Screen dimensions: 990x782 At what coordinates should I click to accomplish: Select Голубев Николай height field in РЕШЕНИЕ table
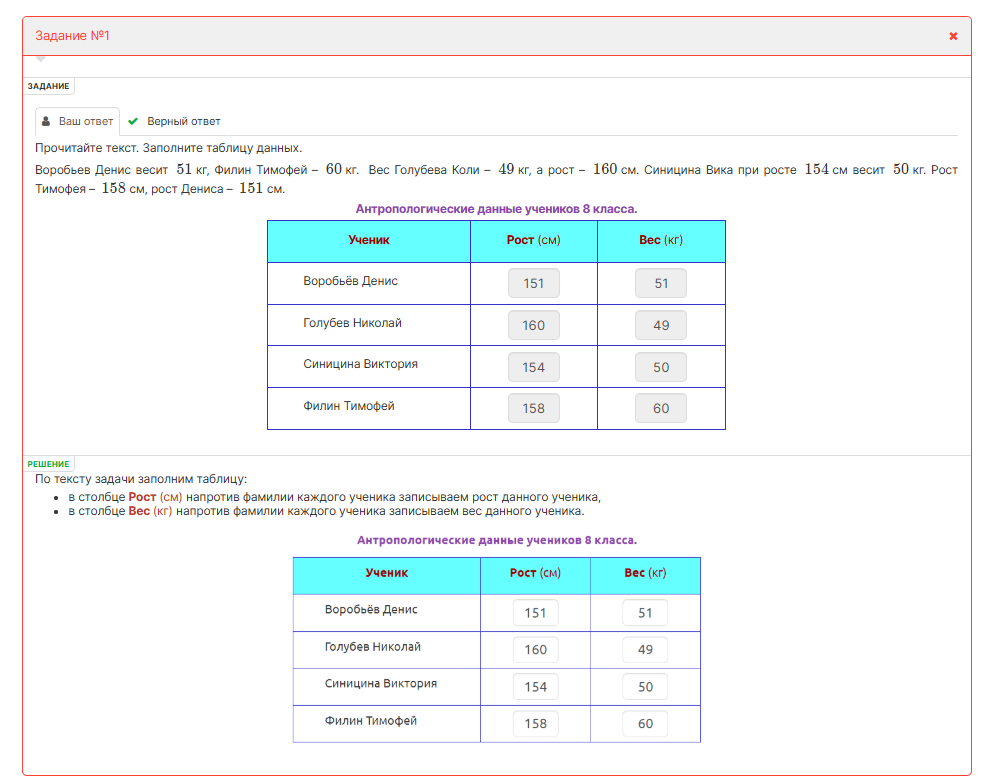click(535, 649)
